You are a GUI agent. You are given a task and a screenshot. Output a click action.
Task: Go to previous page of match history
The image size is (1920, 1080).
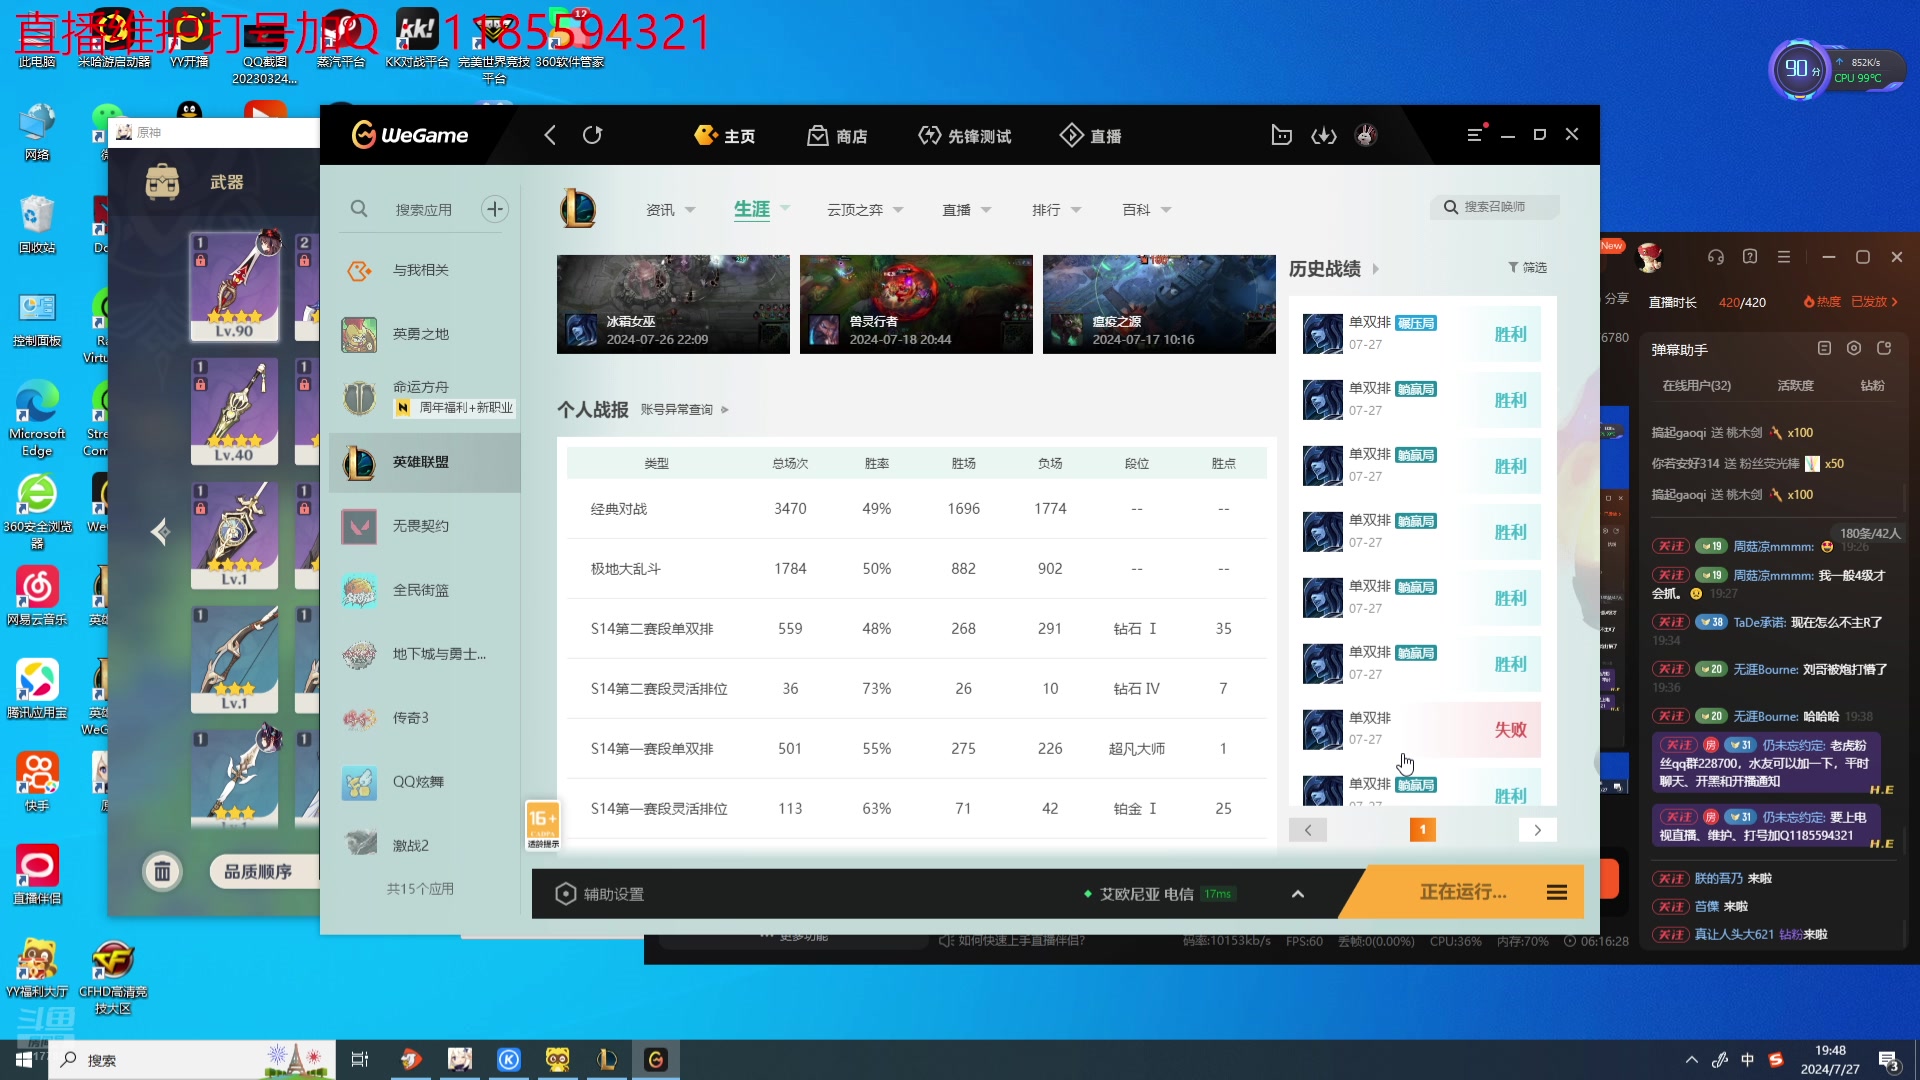[x=1308, y=830]
